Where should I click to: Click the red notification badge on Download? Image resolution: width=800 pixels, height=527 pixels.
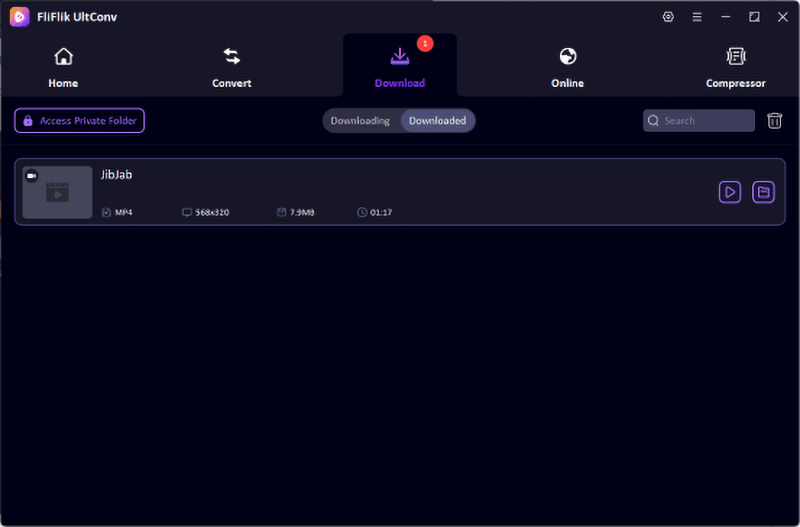coord(425,43)
